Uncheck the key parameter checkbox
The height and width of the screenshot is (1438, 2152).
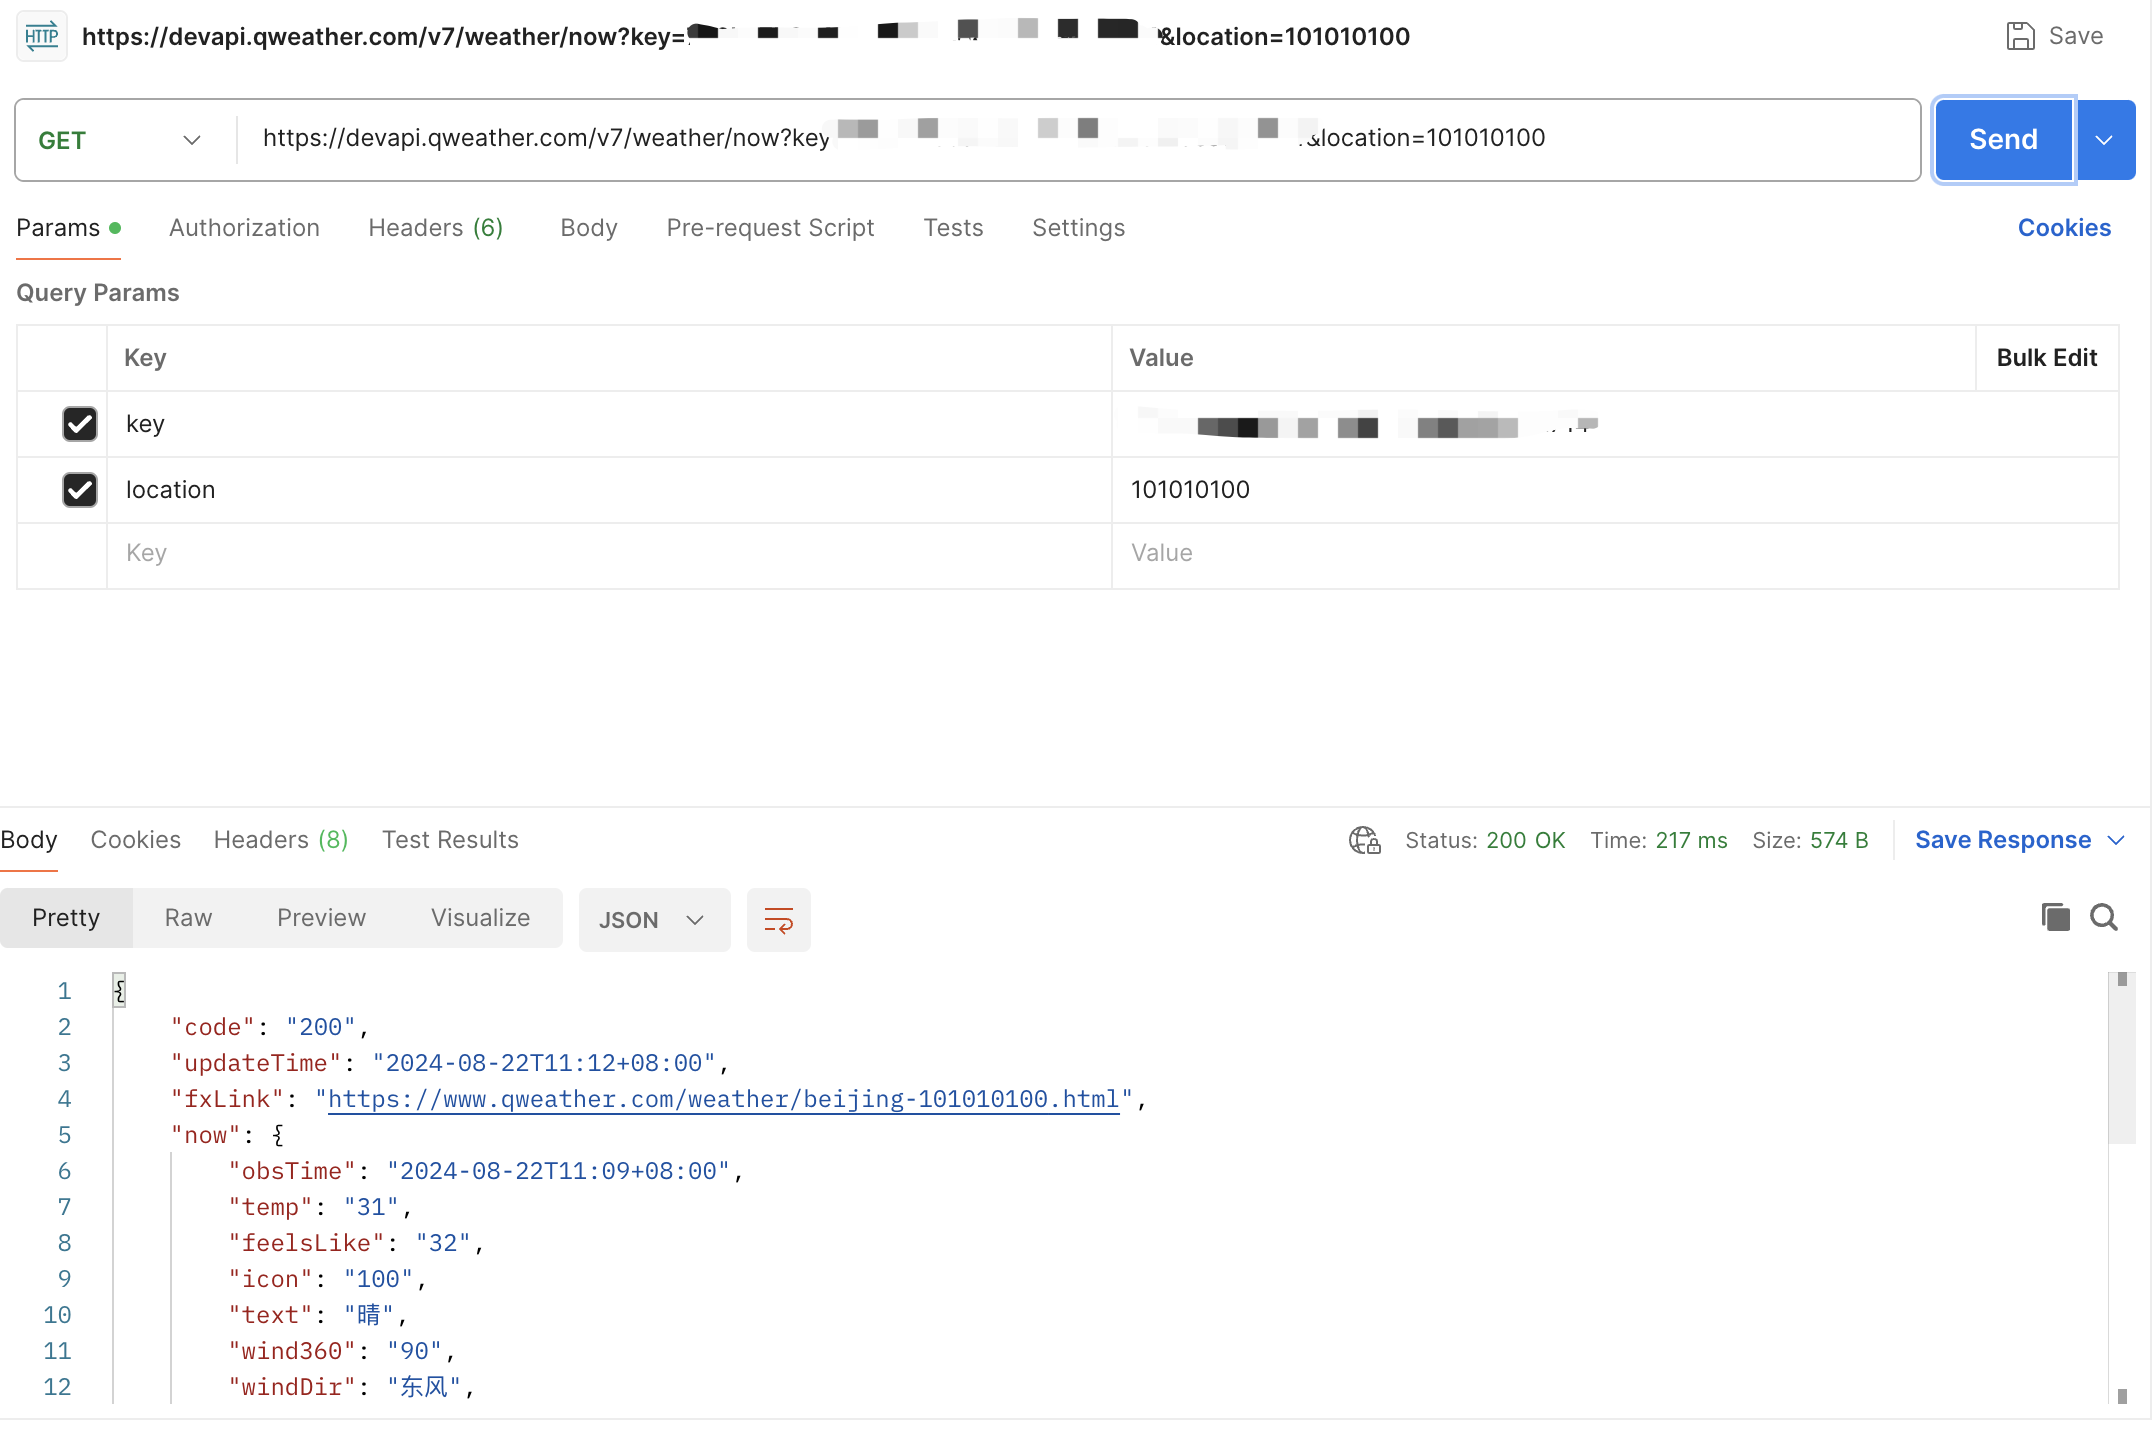[x=80, y=424]
